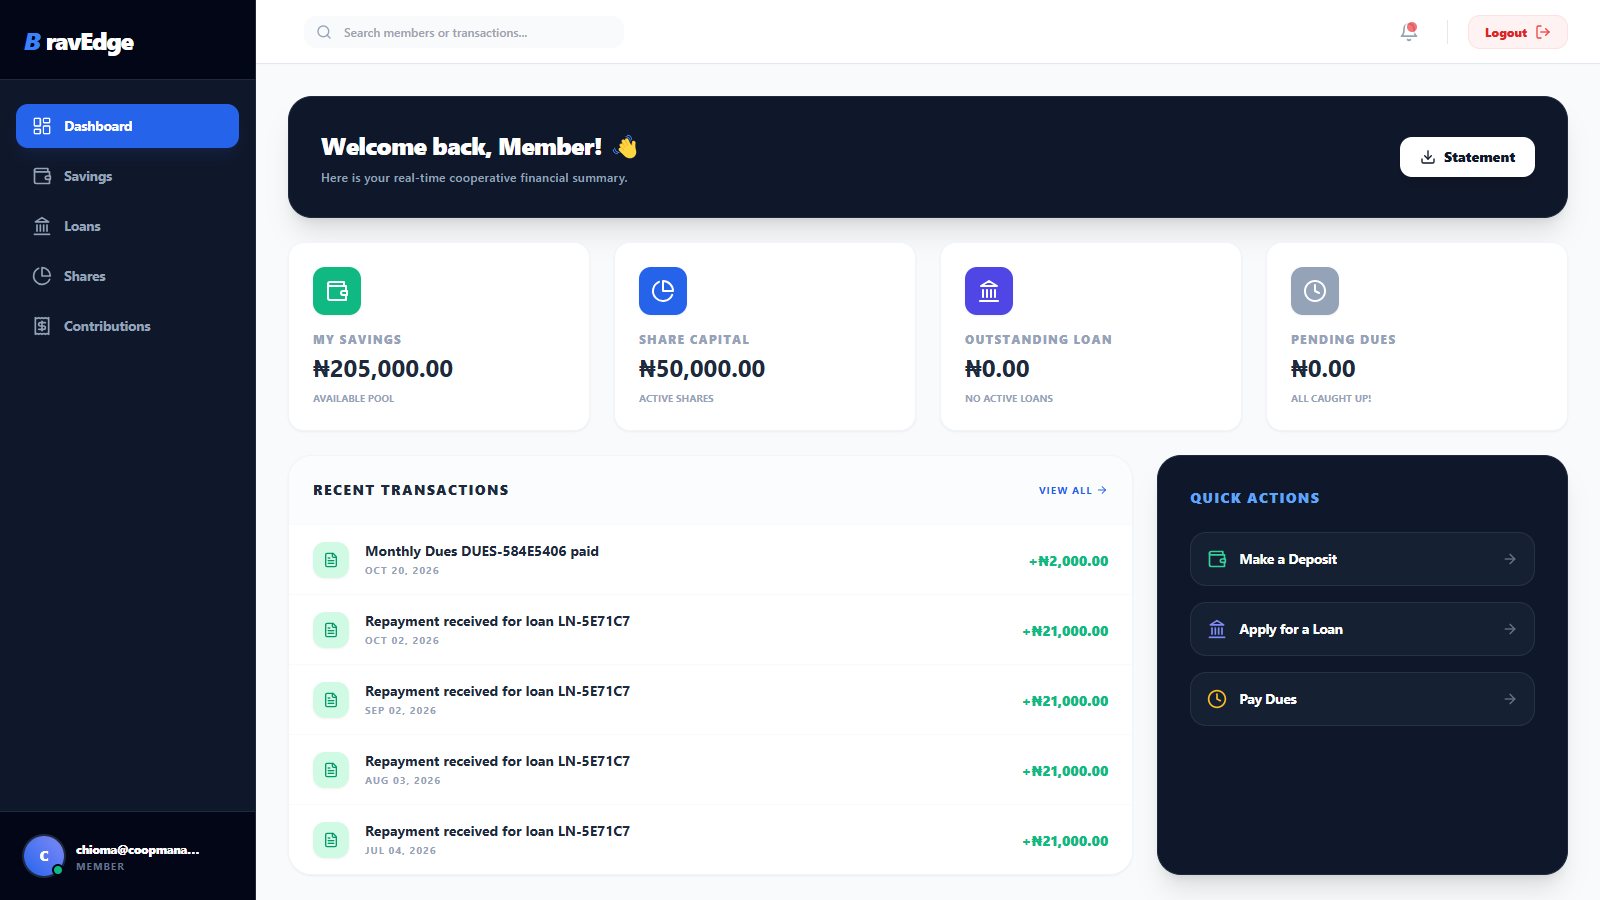The width and height of the screenshot is (1600, 900).
Task: Click the Logout button
Action: [x=1517, y=32]
